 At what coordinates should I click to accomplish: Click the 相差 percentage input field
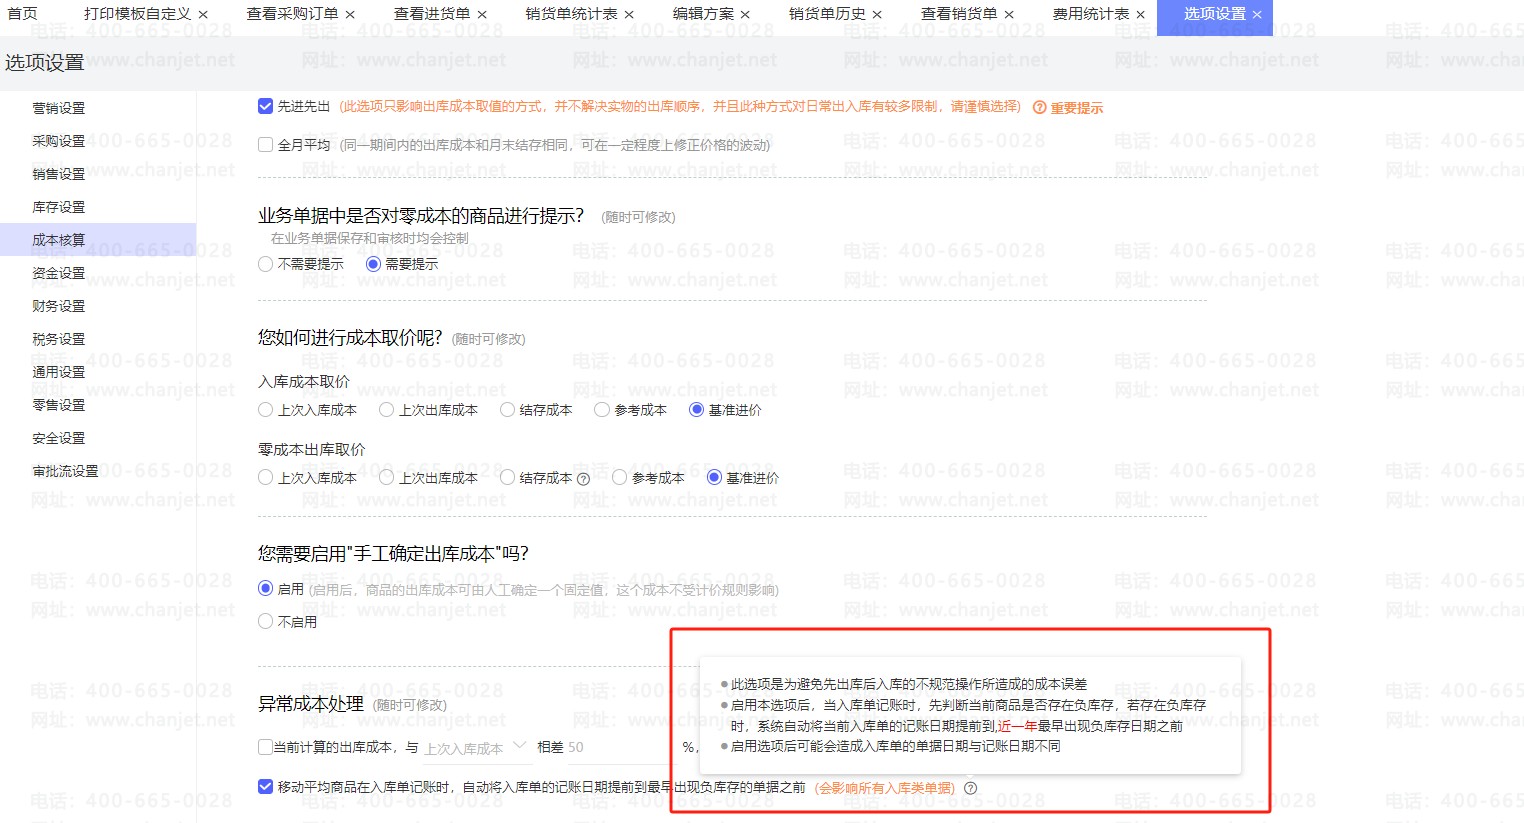pos(622,748)
